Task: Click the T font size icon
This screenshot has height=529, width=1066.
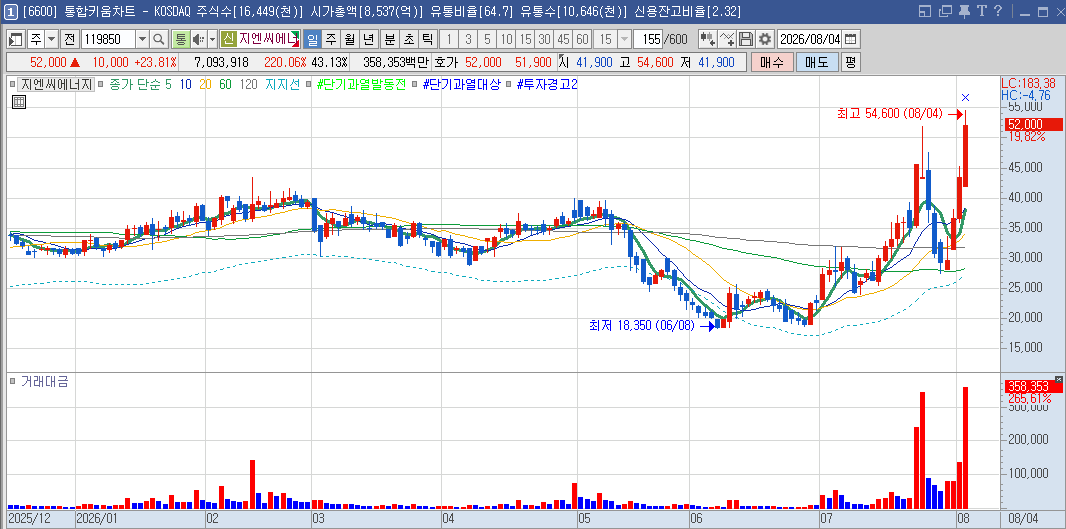Action: 981,11
